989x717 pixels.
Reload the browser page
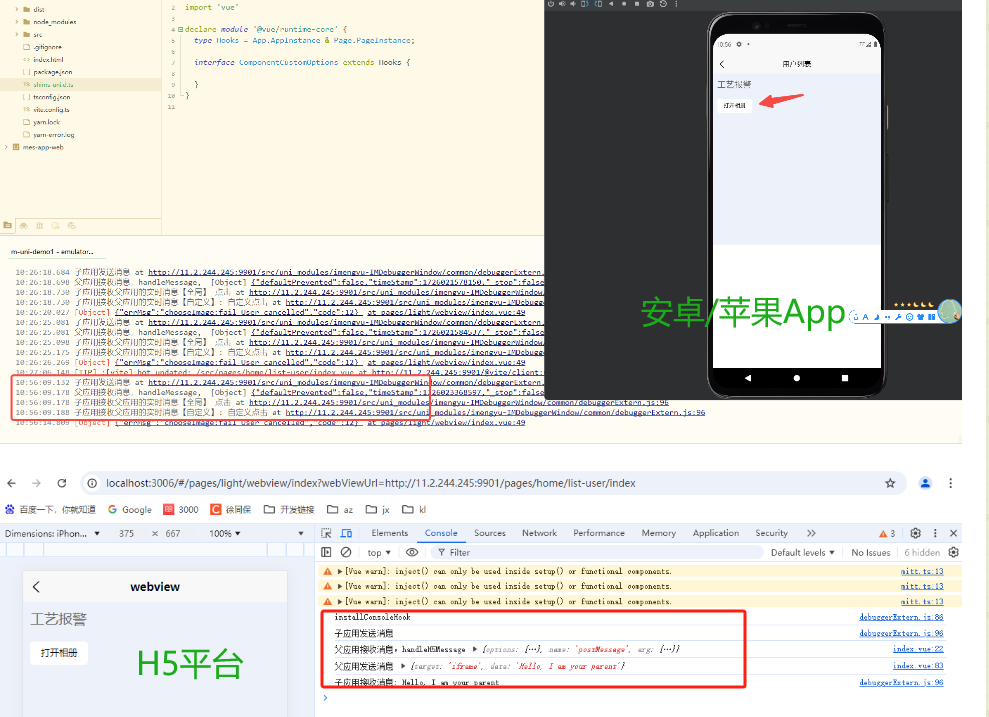pos(62,483)
